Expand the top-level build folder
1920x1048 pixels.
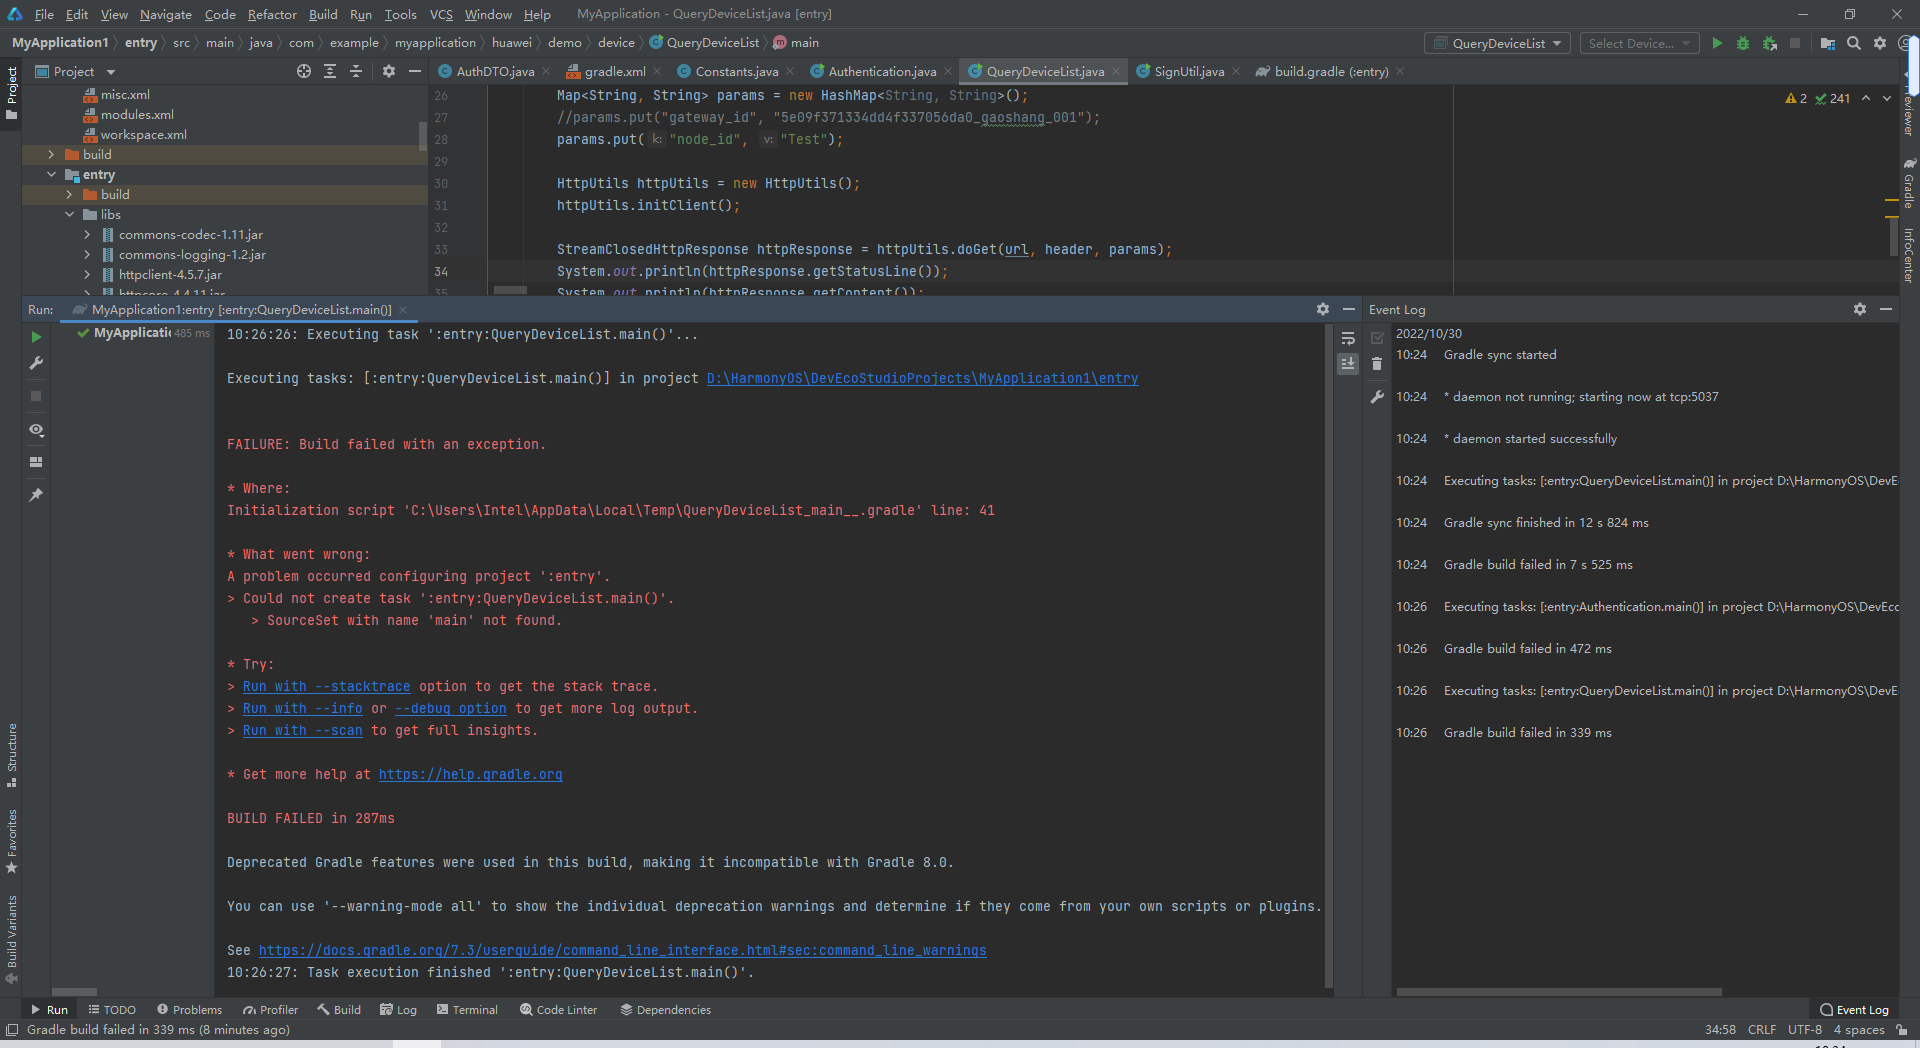click(51, 155)
